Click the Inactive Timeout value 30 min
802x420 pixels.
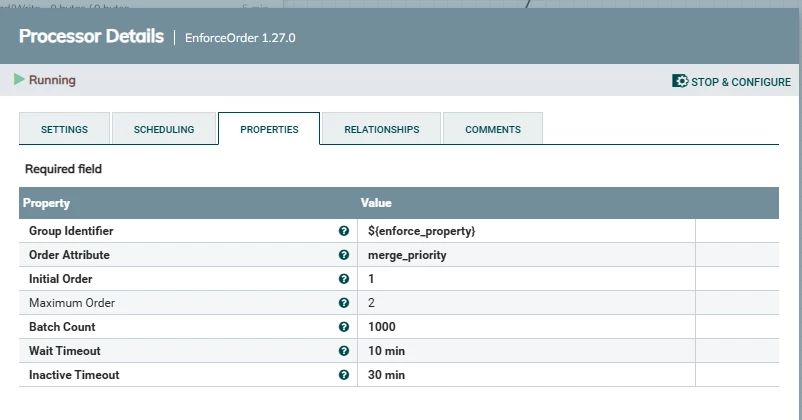pos(386,375)
